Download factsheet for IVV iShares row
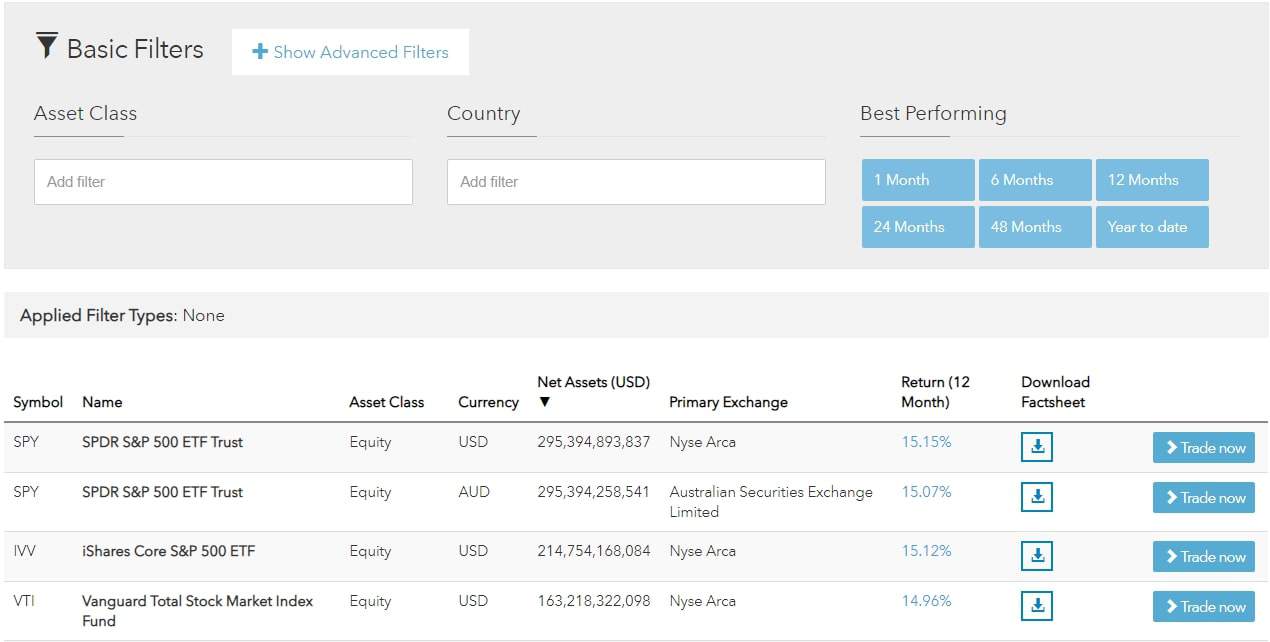The image size is (1270, 642). [1037, 555]
